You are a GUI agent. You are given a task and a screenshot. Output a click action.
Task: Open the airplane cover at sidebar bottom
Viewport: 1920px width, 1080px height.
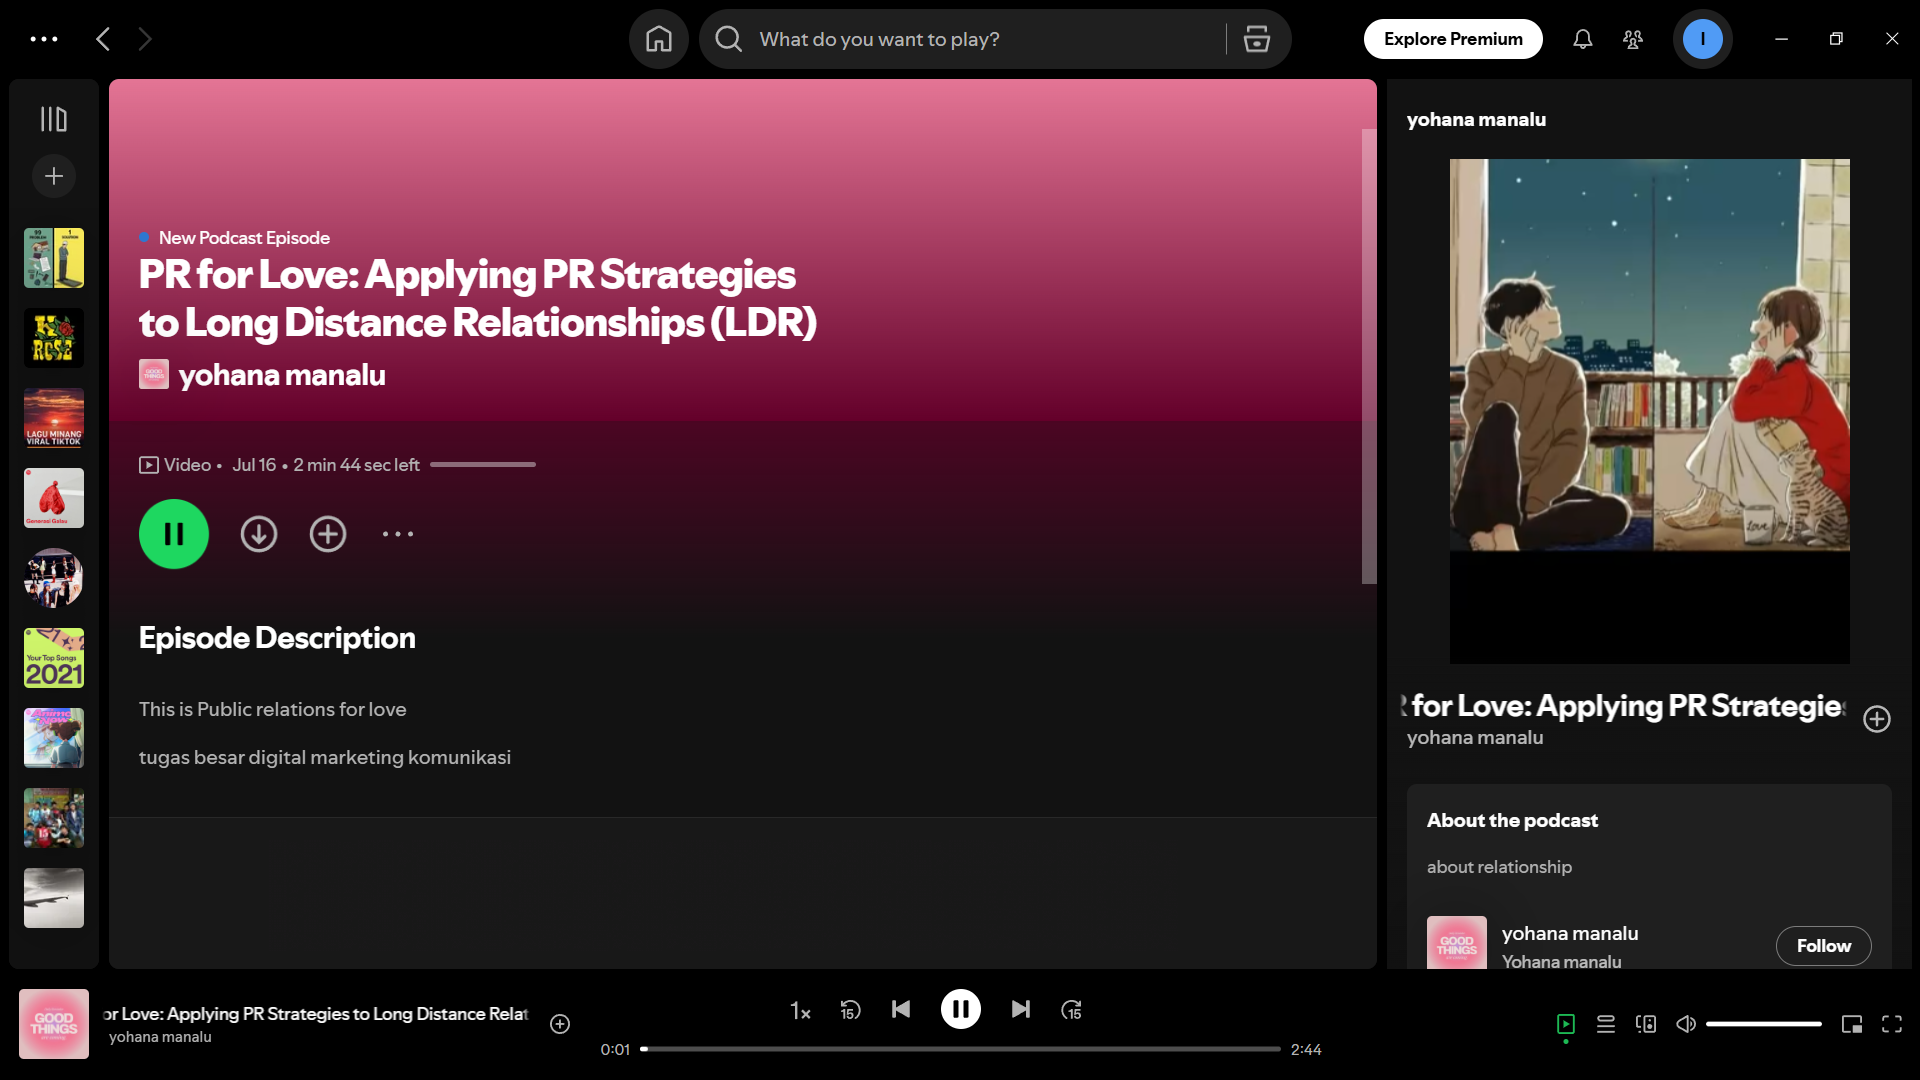(54, 898)
